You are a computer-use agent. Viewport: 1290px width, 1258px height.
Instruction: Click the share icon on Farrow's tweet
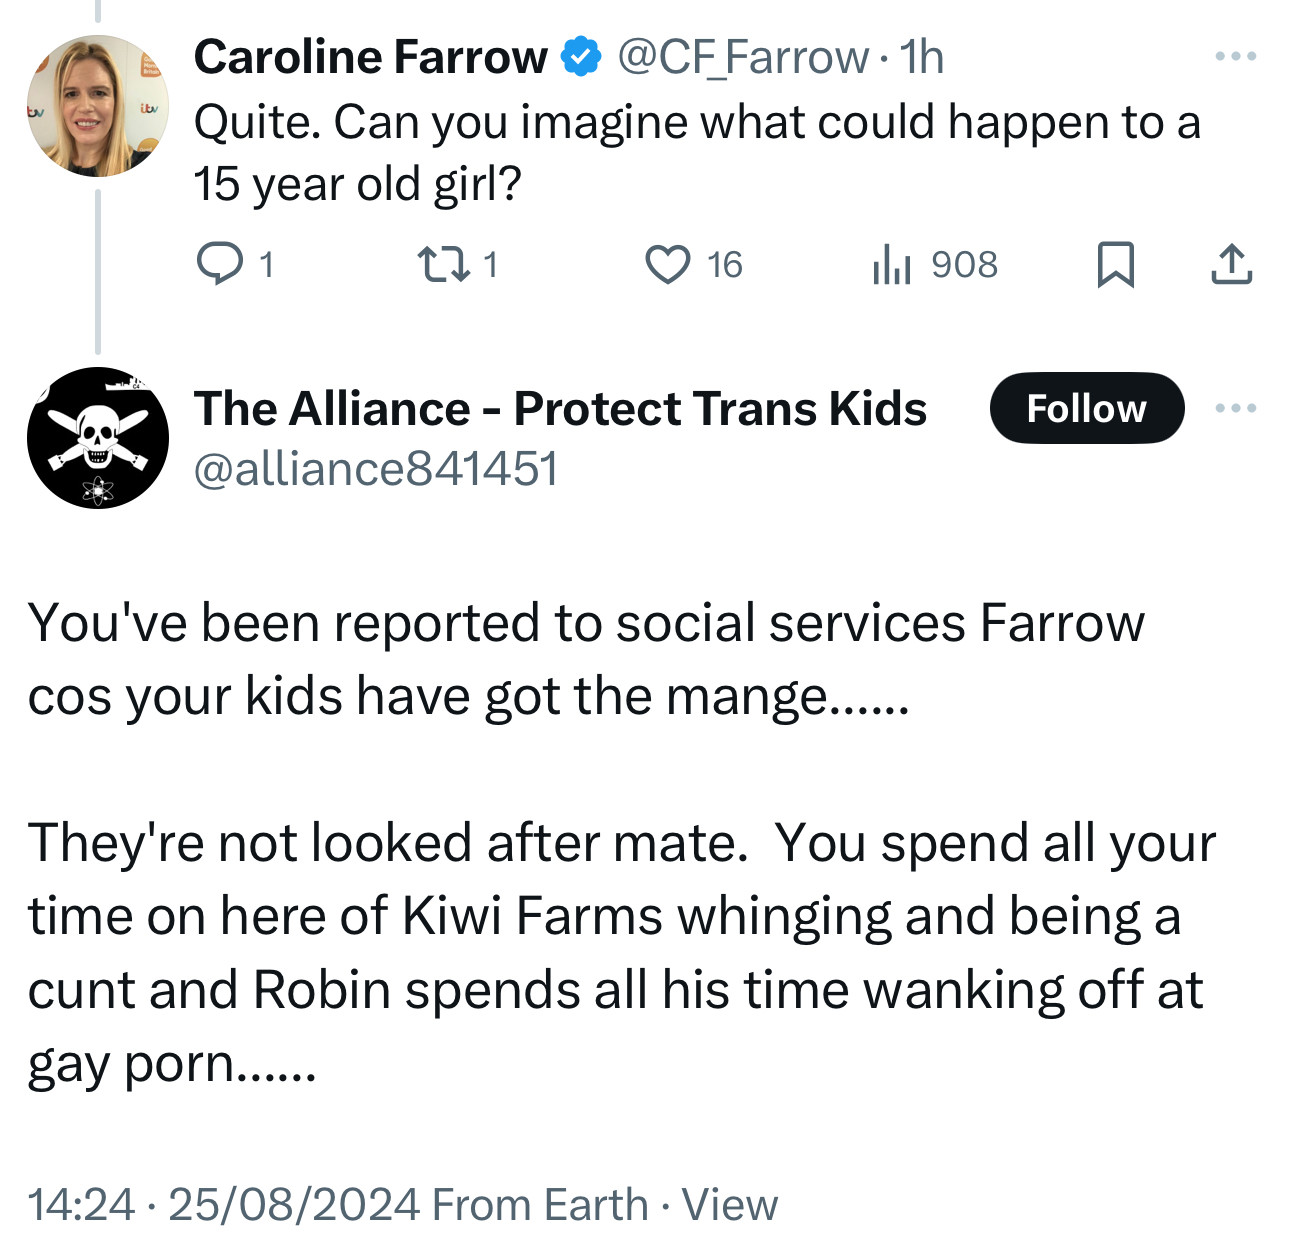pyautogui.click(x=1231, y=264)
